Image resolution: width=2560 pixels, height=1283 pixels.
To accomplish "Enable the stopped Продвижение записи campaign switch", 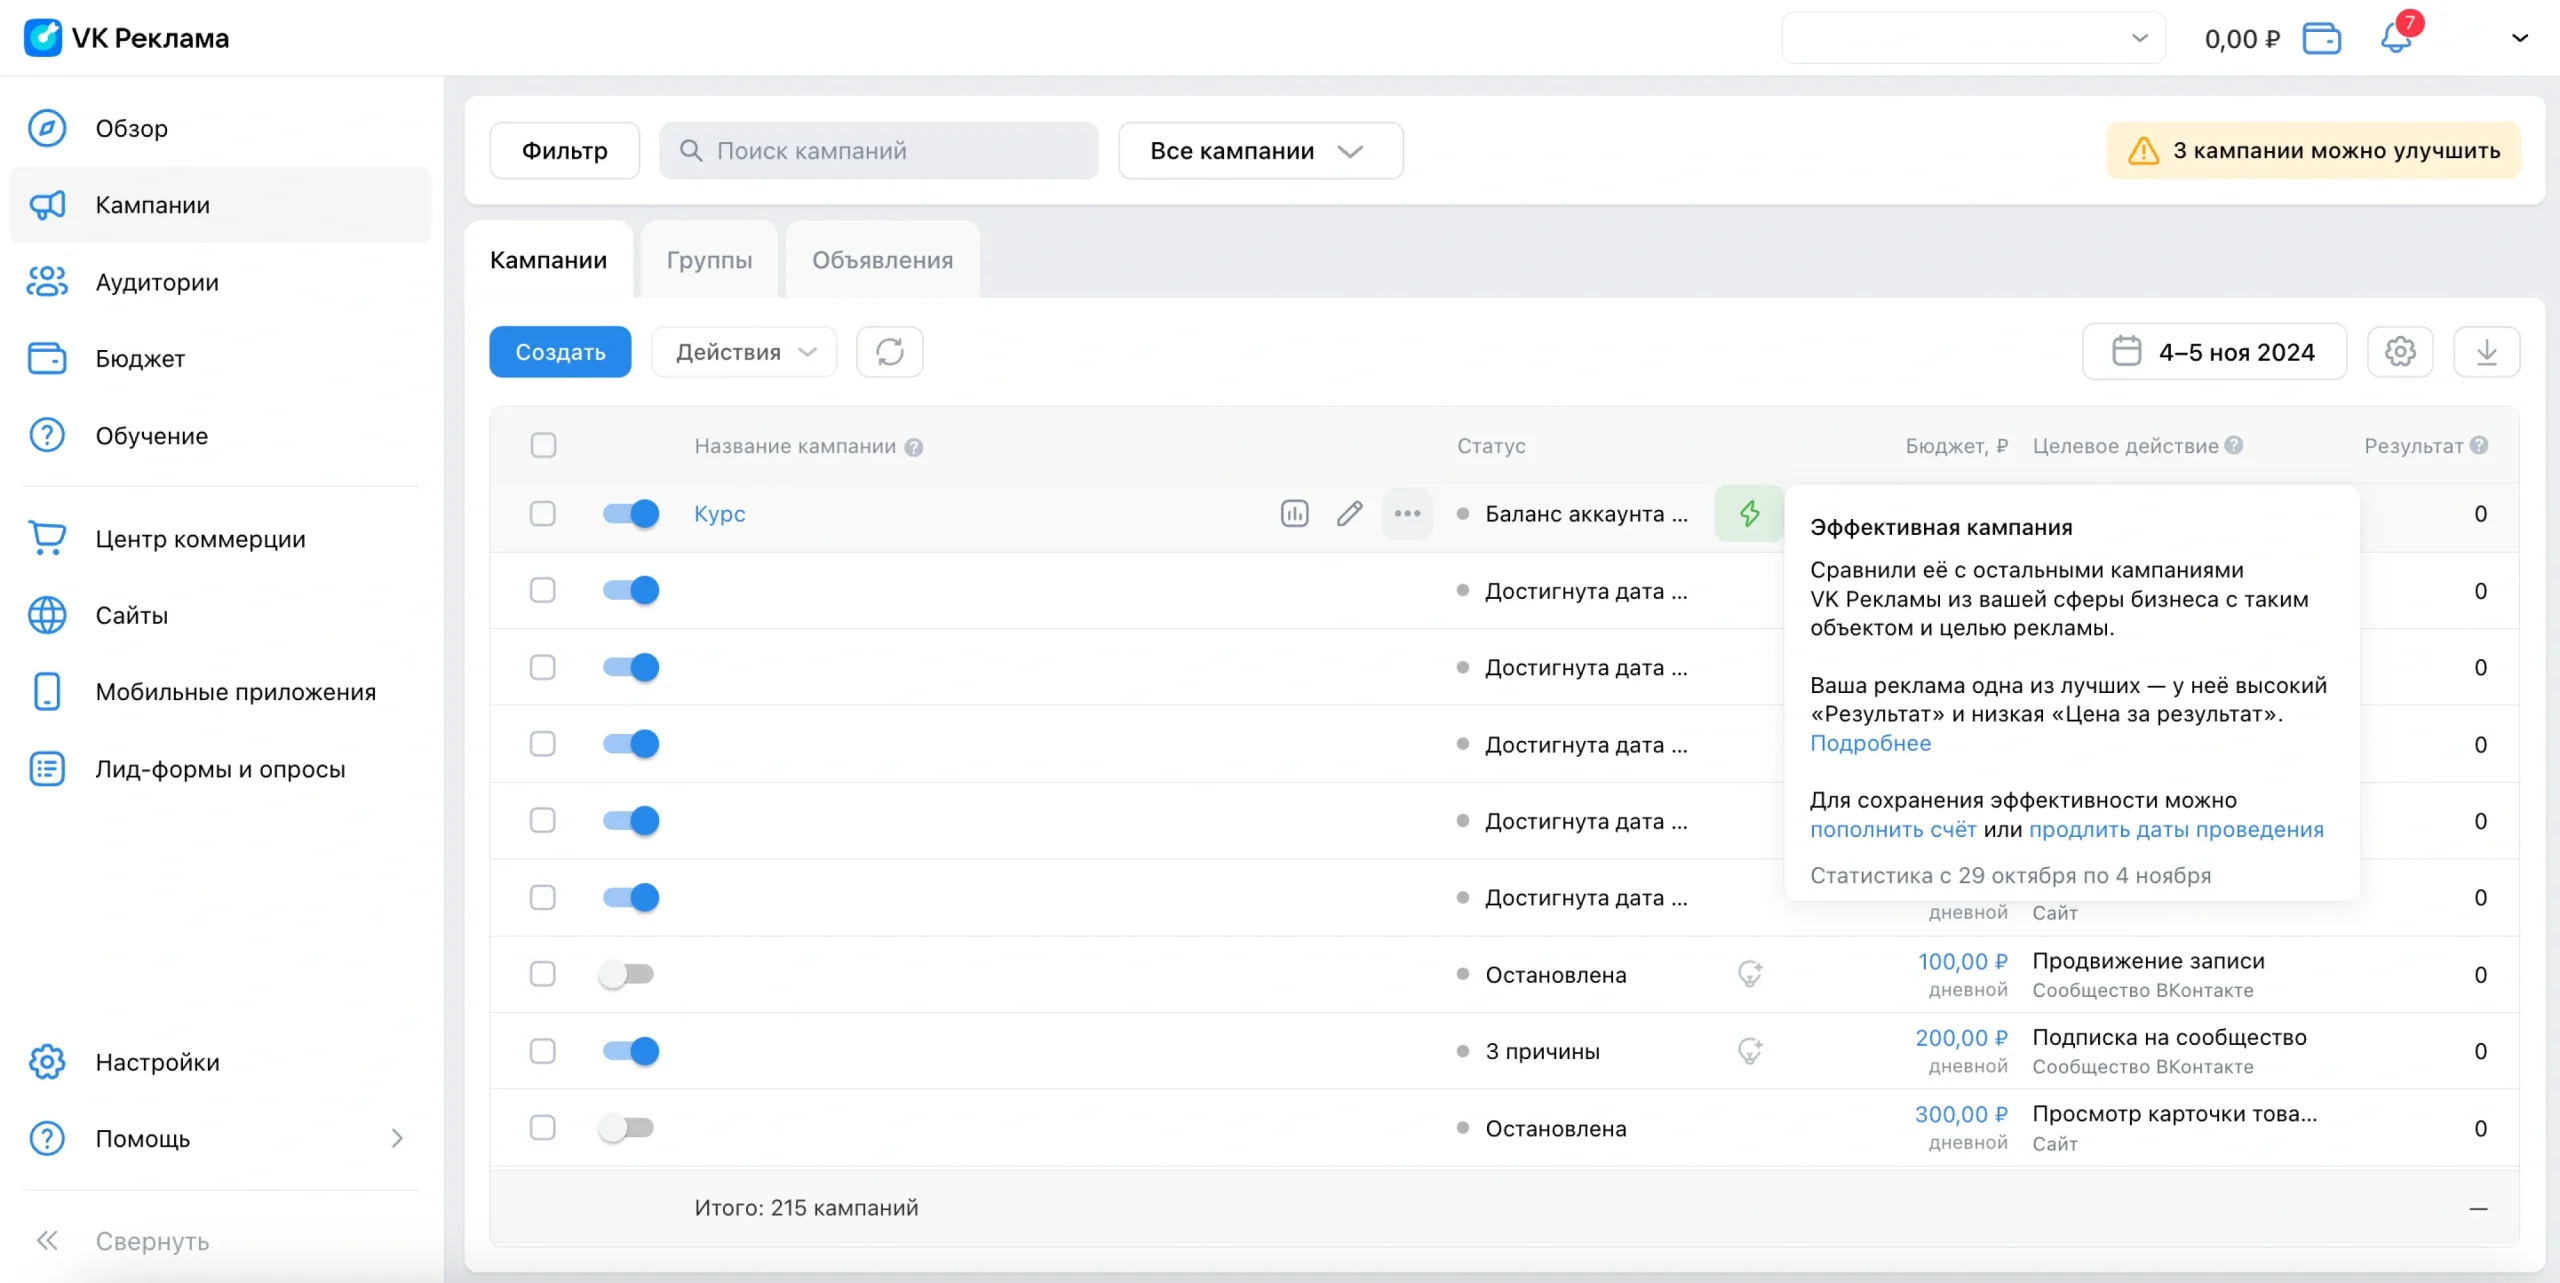I will (x=626, y=974).
